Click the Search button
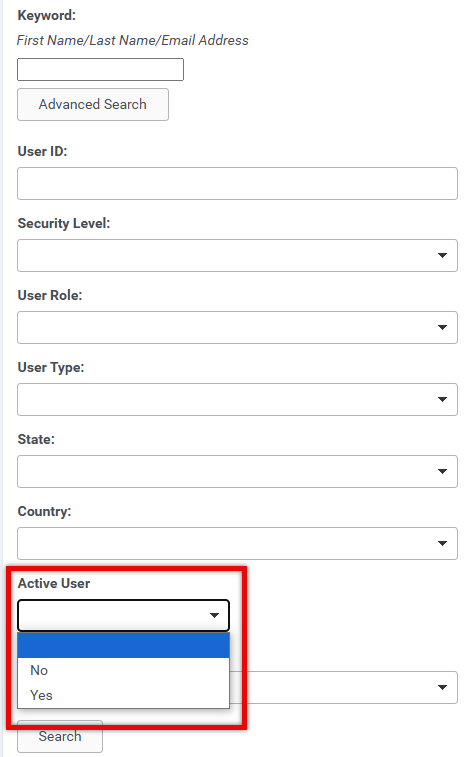The image size is (475, 757). tap(60, 736)
